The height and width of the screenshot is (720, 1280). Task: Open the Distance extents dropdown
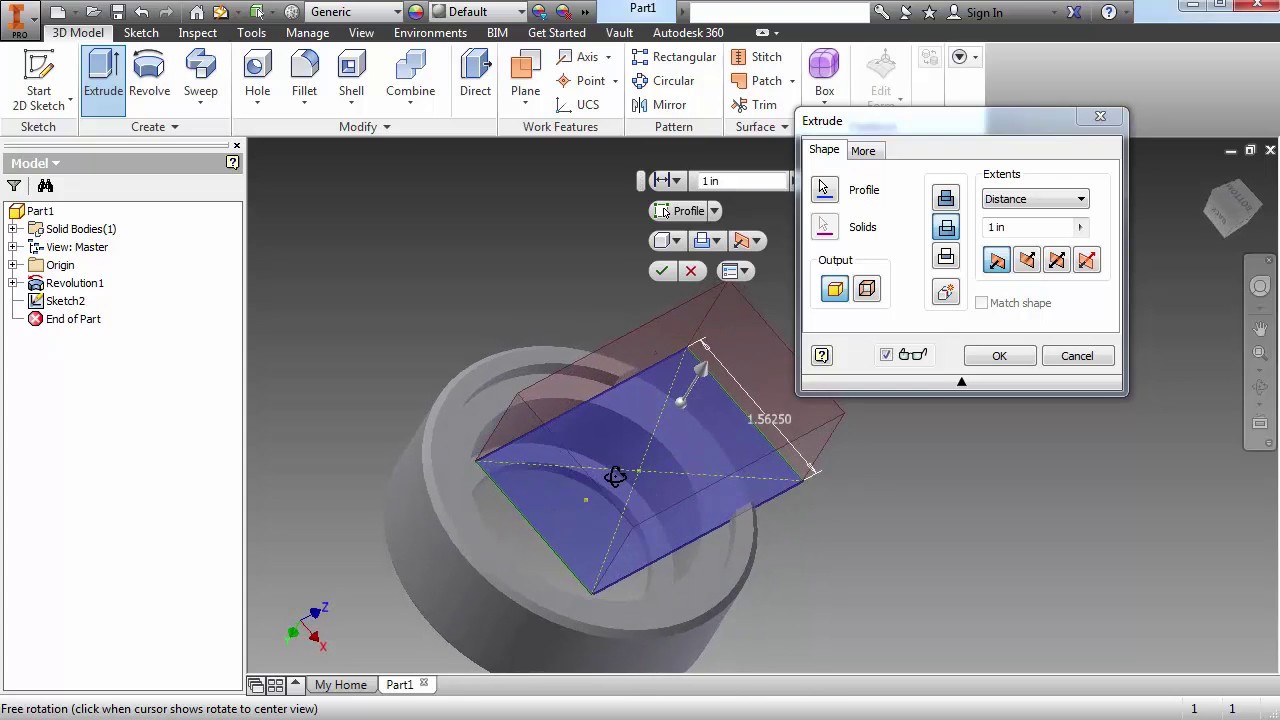tap(1080, 199)
